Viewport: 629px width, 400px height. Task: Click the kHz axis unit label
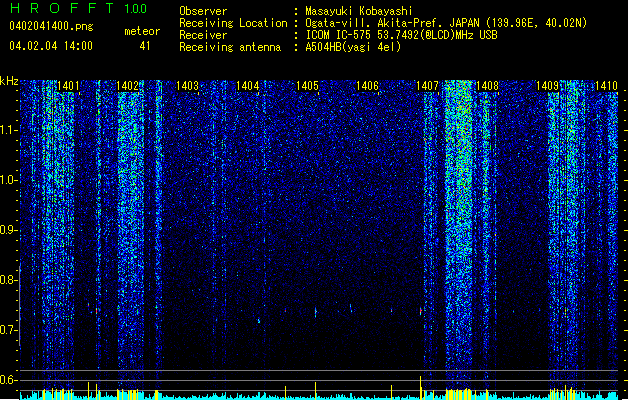tap(9, 81)
